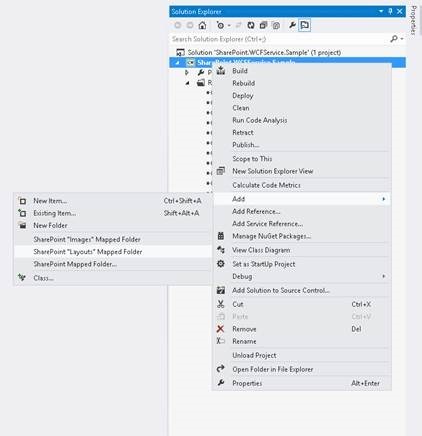Click the Refresh icon in the toolbar

[251, 25]
